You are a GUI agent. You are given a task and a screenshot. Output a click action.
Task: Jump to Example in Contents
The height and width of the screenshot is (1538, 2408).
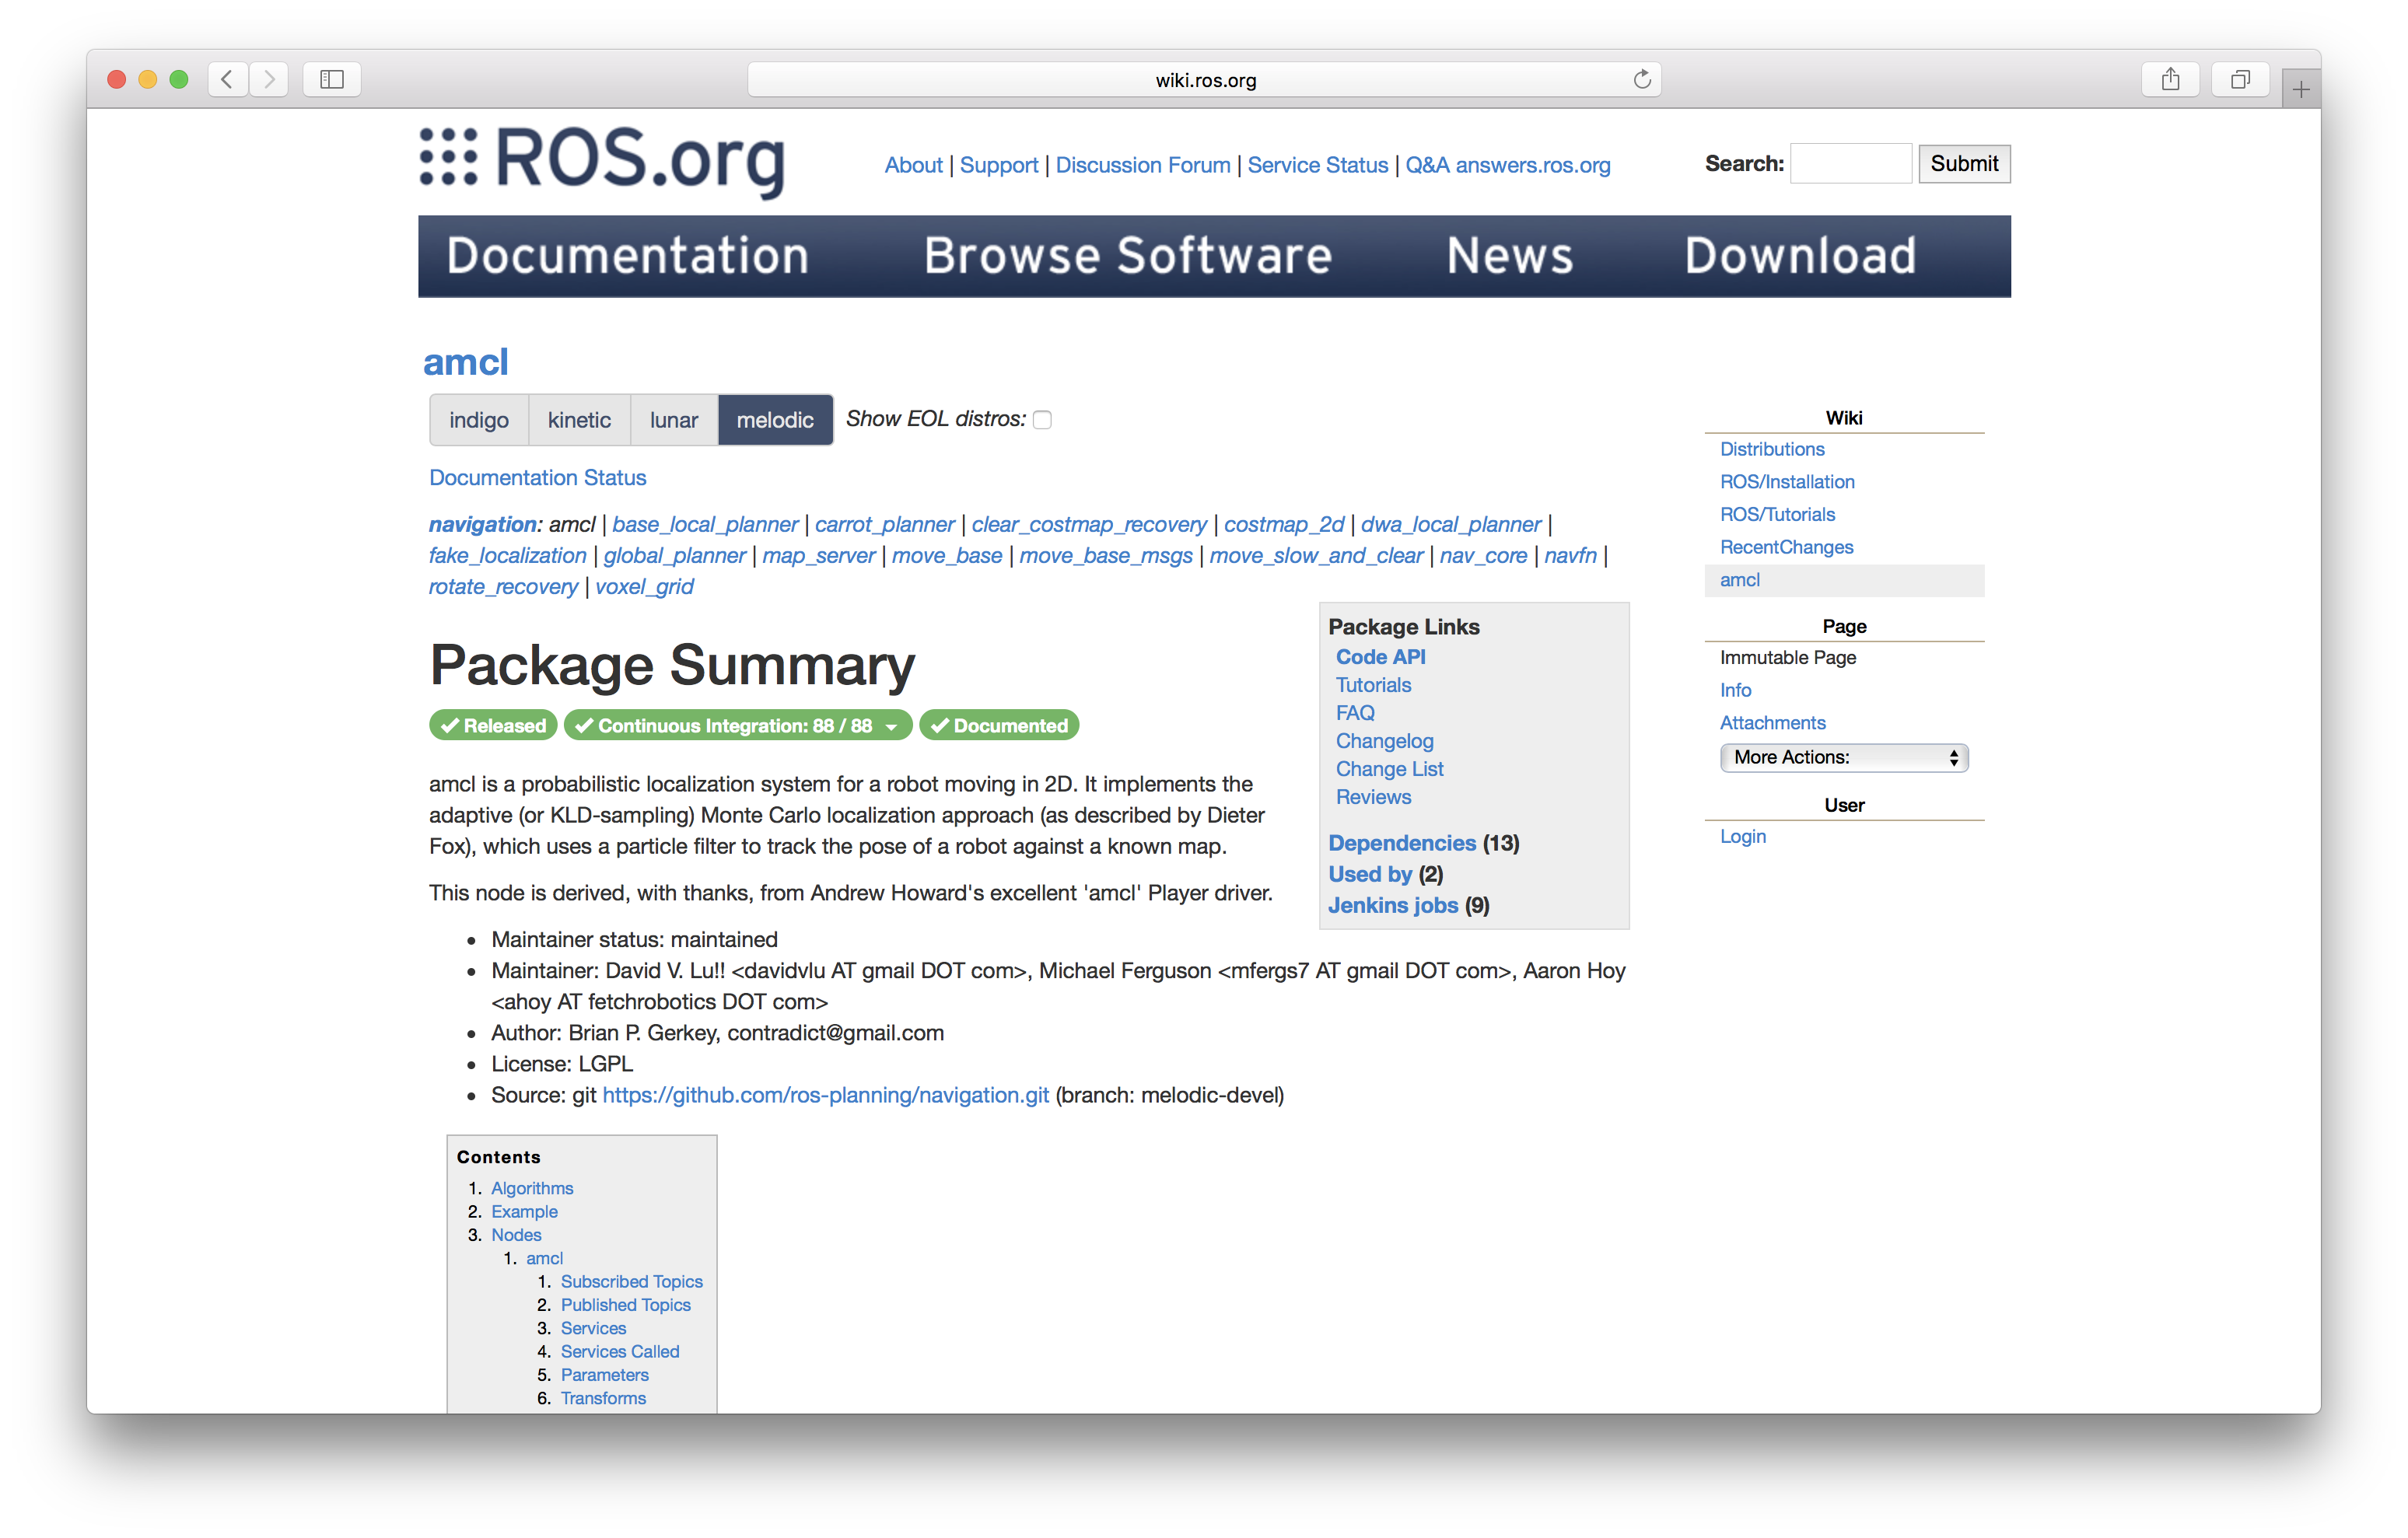(524, 1211)
